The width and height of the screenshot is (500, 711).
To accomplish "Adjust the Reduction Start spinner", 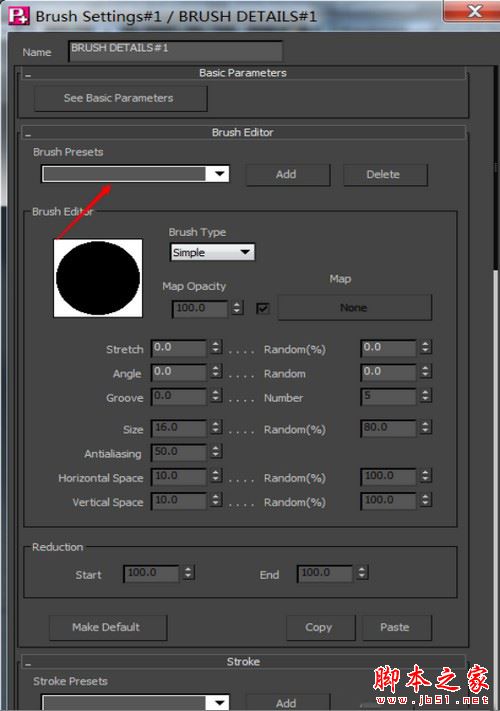I will [189, 573].
